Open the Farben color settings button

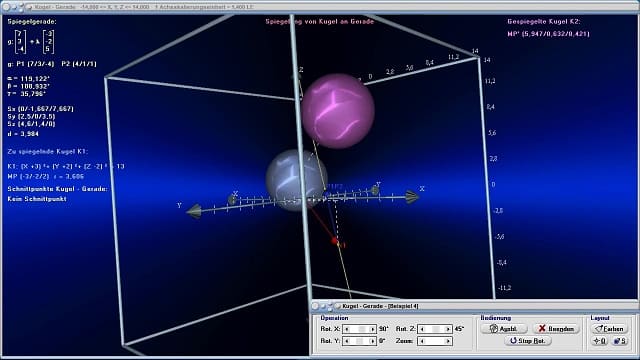coord(609,329)
